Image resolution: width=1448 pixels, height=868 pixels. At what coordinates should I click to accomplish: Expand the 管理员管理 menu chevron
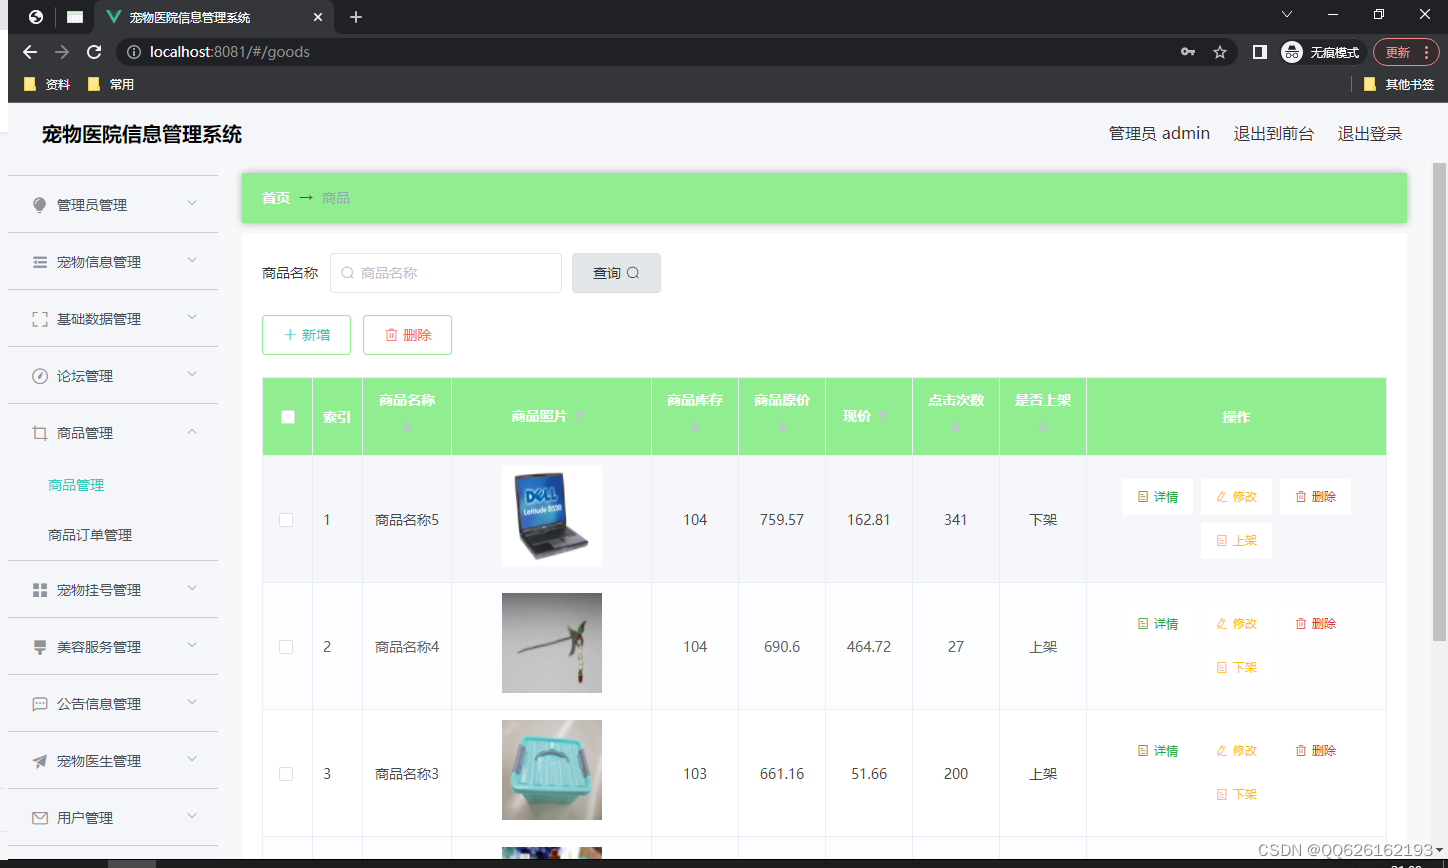[x=192, y=203]
